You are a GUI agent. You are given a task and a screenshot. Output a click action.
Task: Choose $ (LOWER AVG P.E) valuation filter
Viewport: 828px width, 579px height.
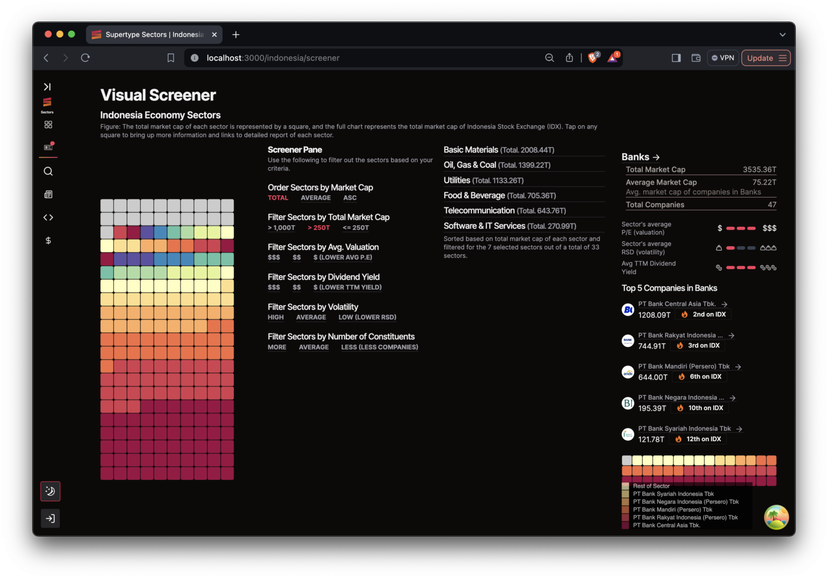343,258
